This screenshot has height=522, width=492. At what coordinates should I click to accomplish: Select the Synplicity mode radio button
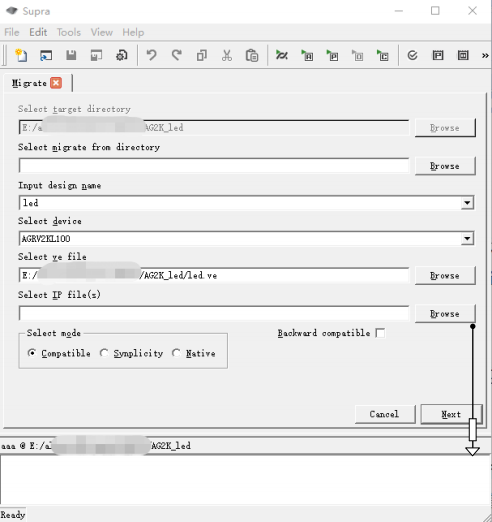104,353
